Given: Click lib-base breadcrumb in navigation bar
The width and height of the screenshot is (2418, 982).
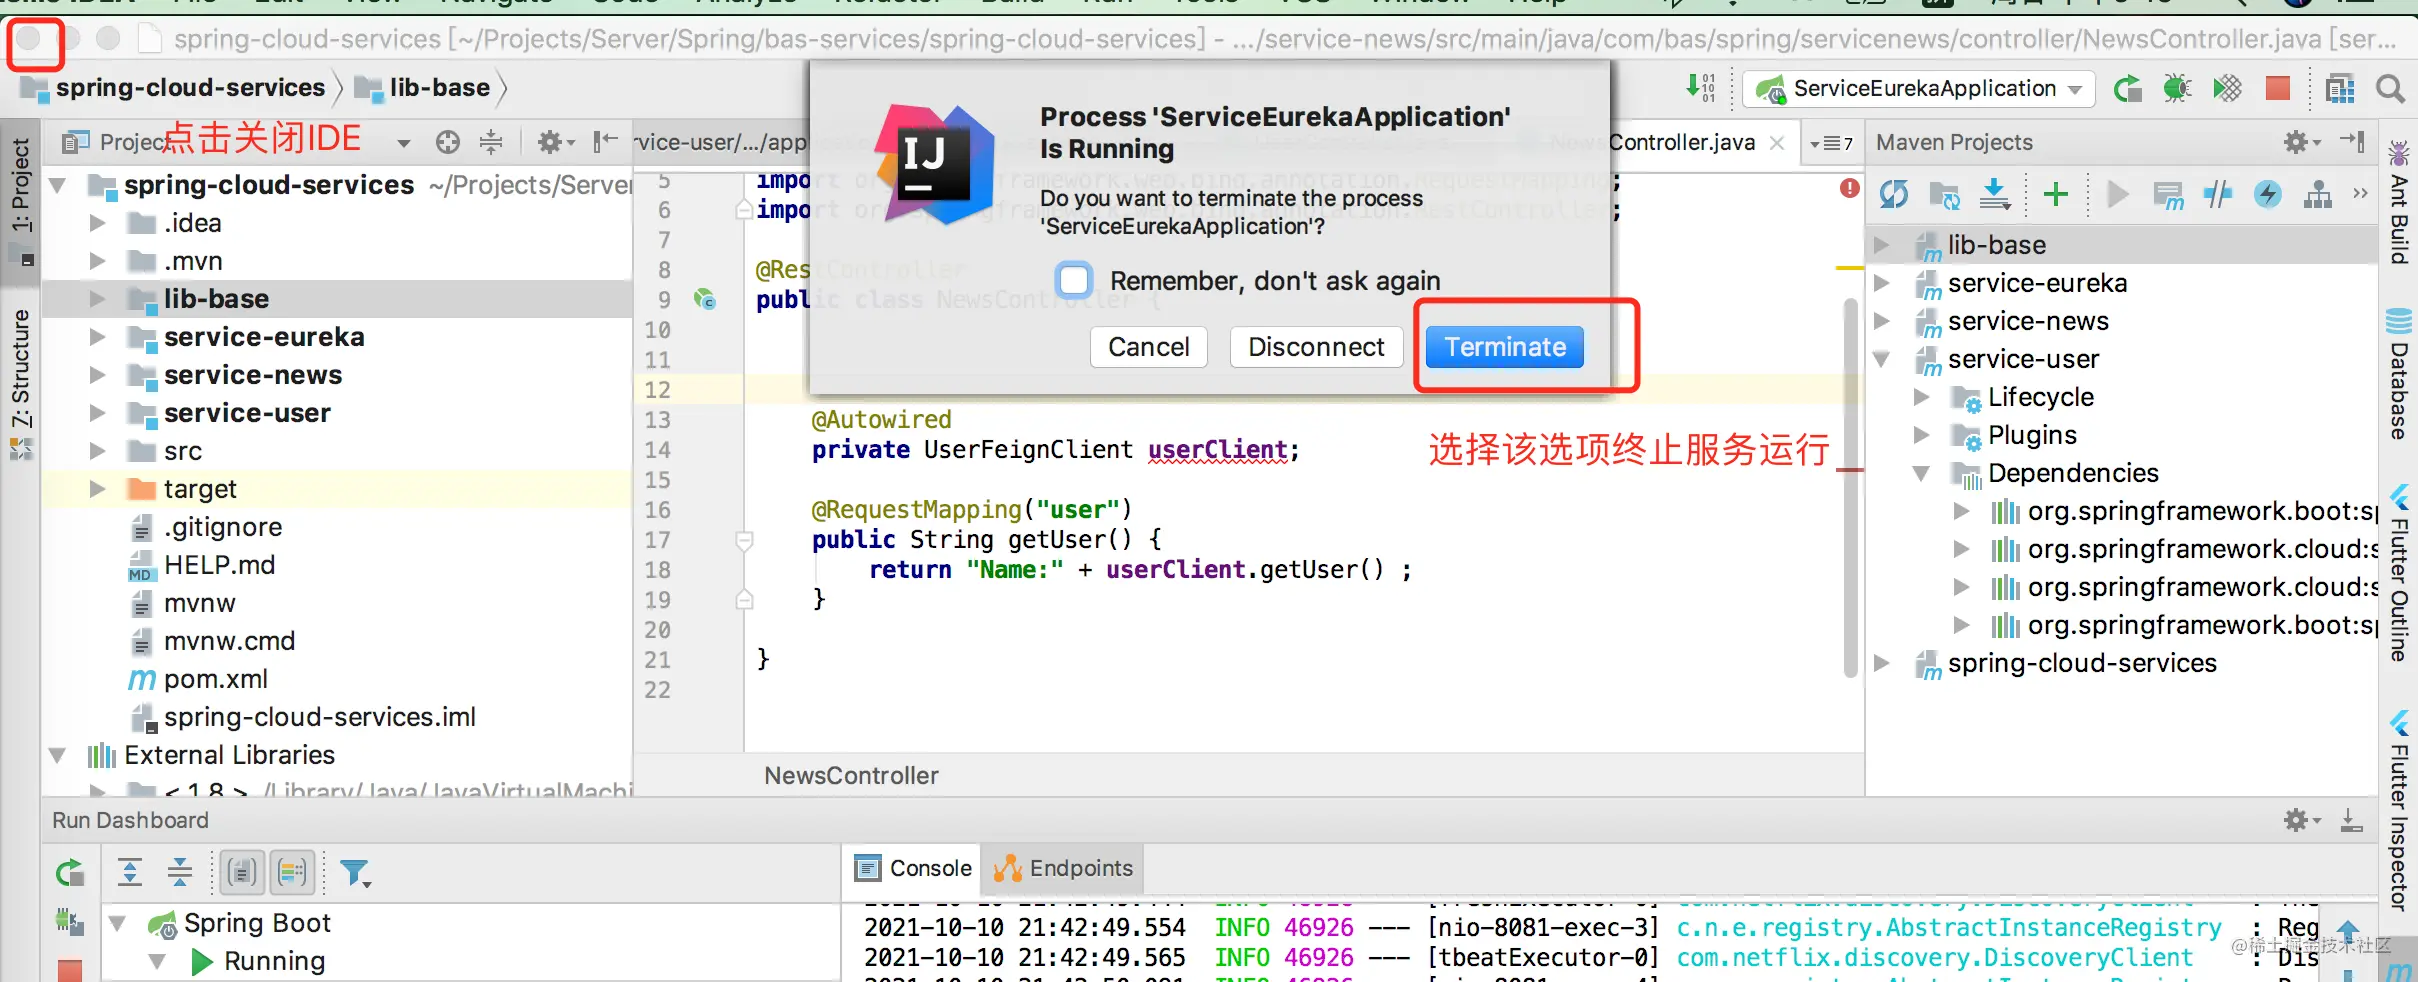Looking at the screenshot, I should click(424, 88).
